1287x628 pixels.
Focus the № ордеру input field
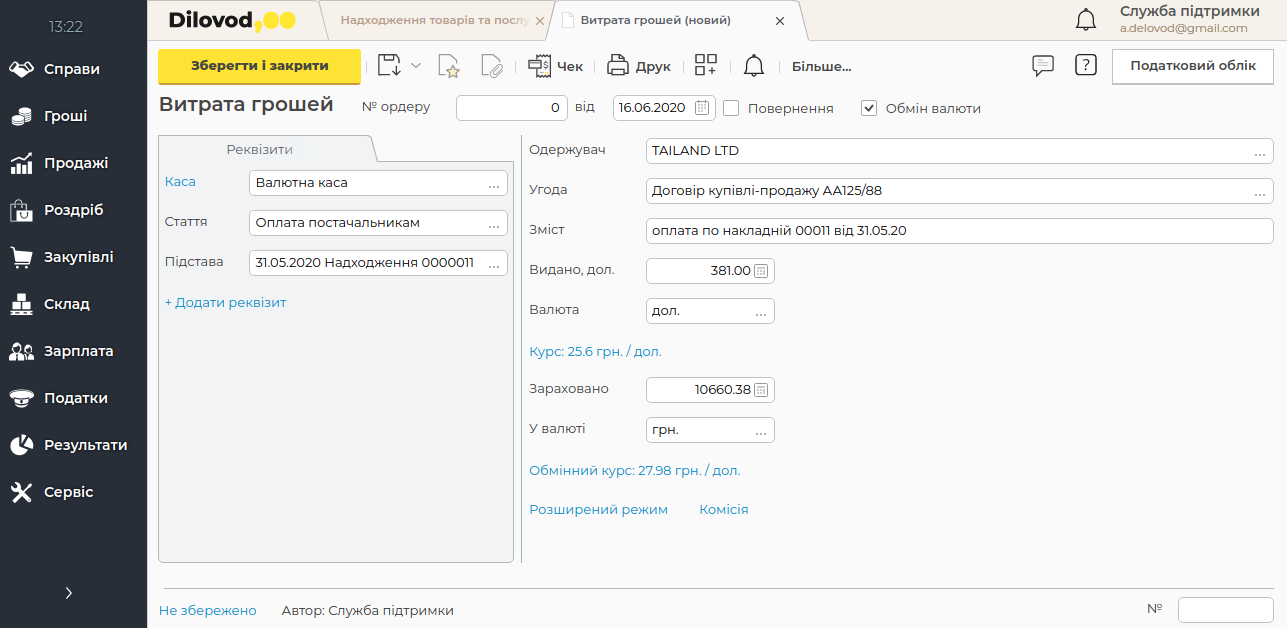click(x=512, y=108)
